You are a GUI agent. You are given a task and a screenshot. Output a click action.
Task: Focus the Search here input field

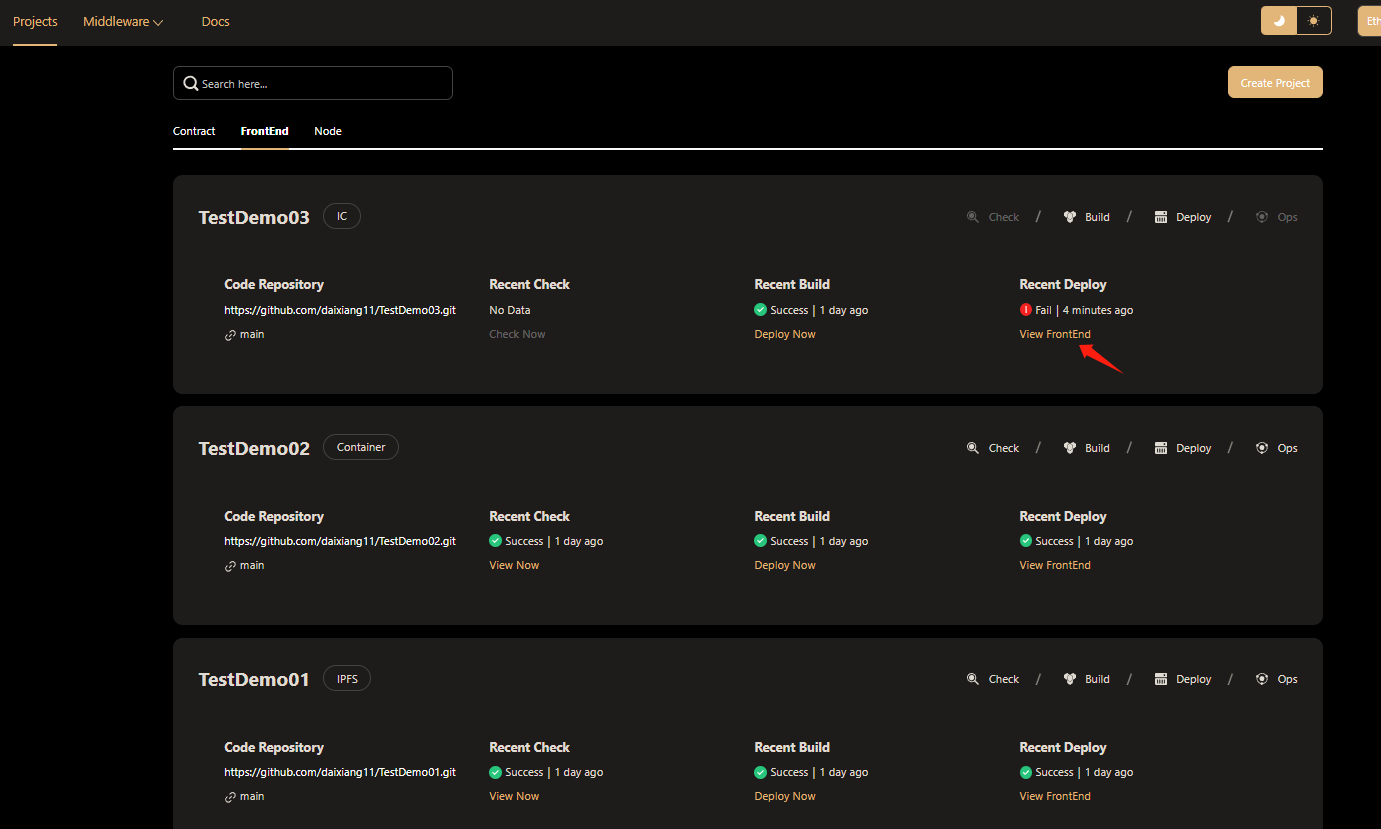[313, 84]
